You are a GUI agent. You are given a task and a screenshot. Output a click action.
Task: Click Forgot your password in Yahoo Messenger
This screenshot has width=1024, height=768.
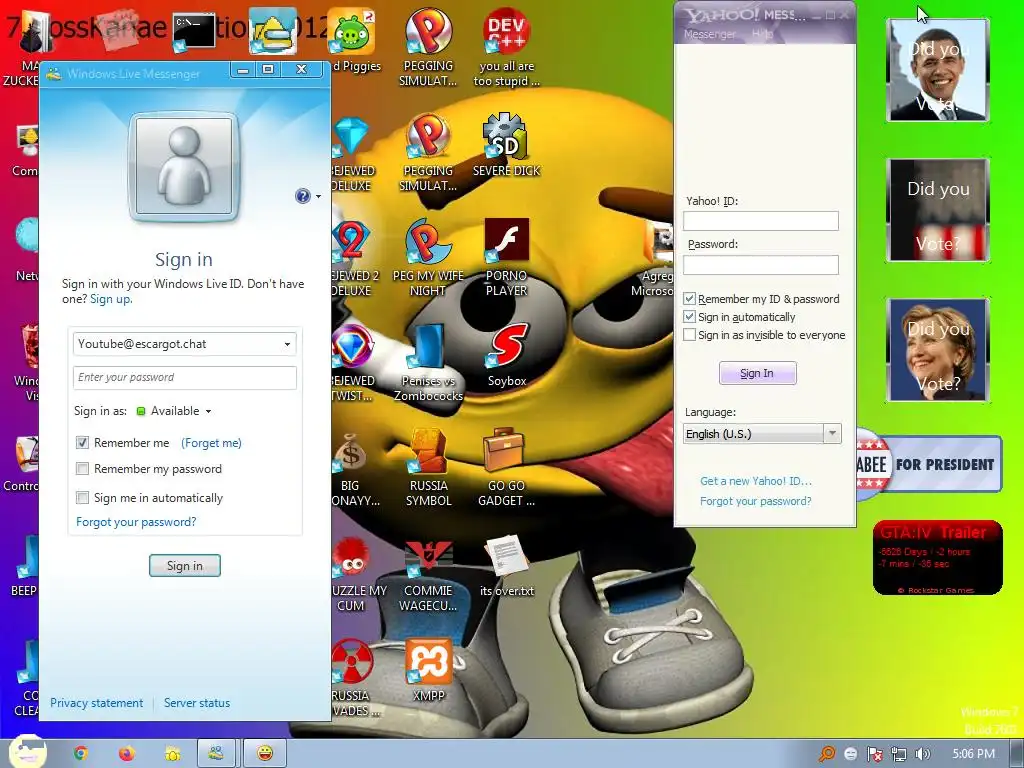(x=756, y=501)
